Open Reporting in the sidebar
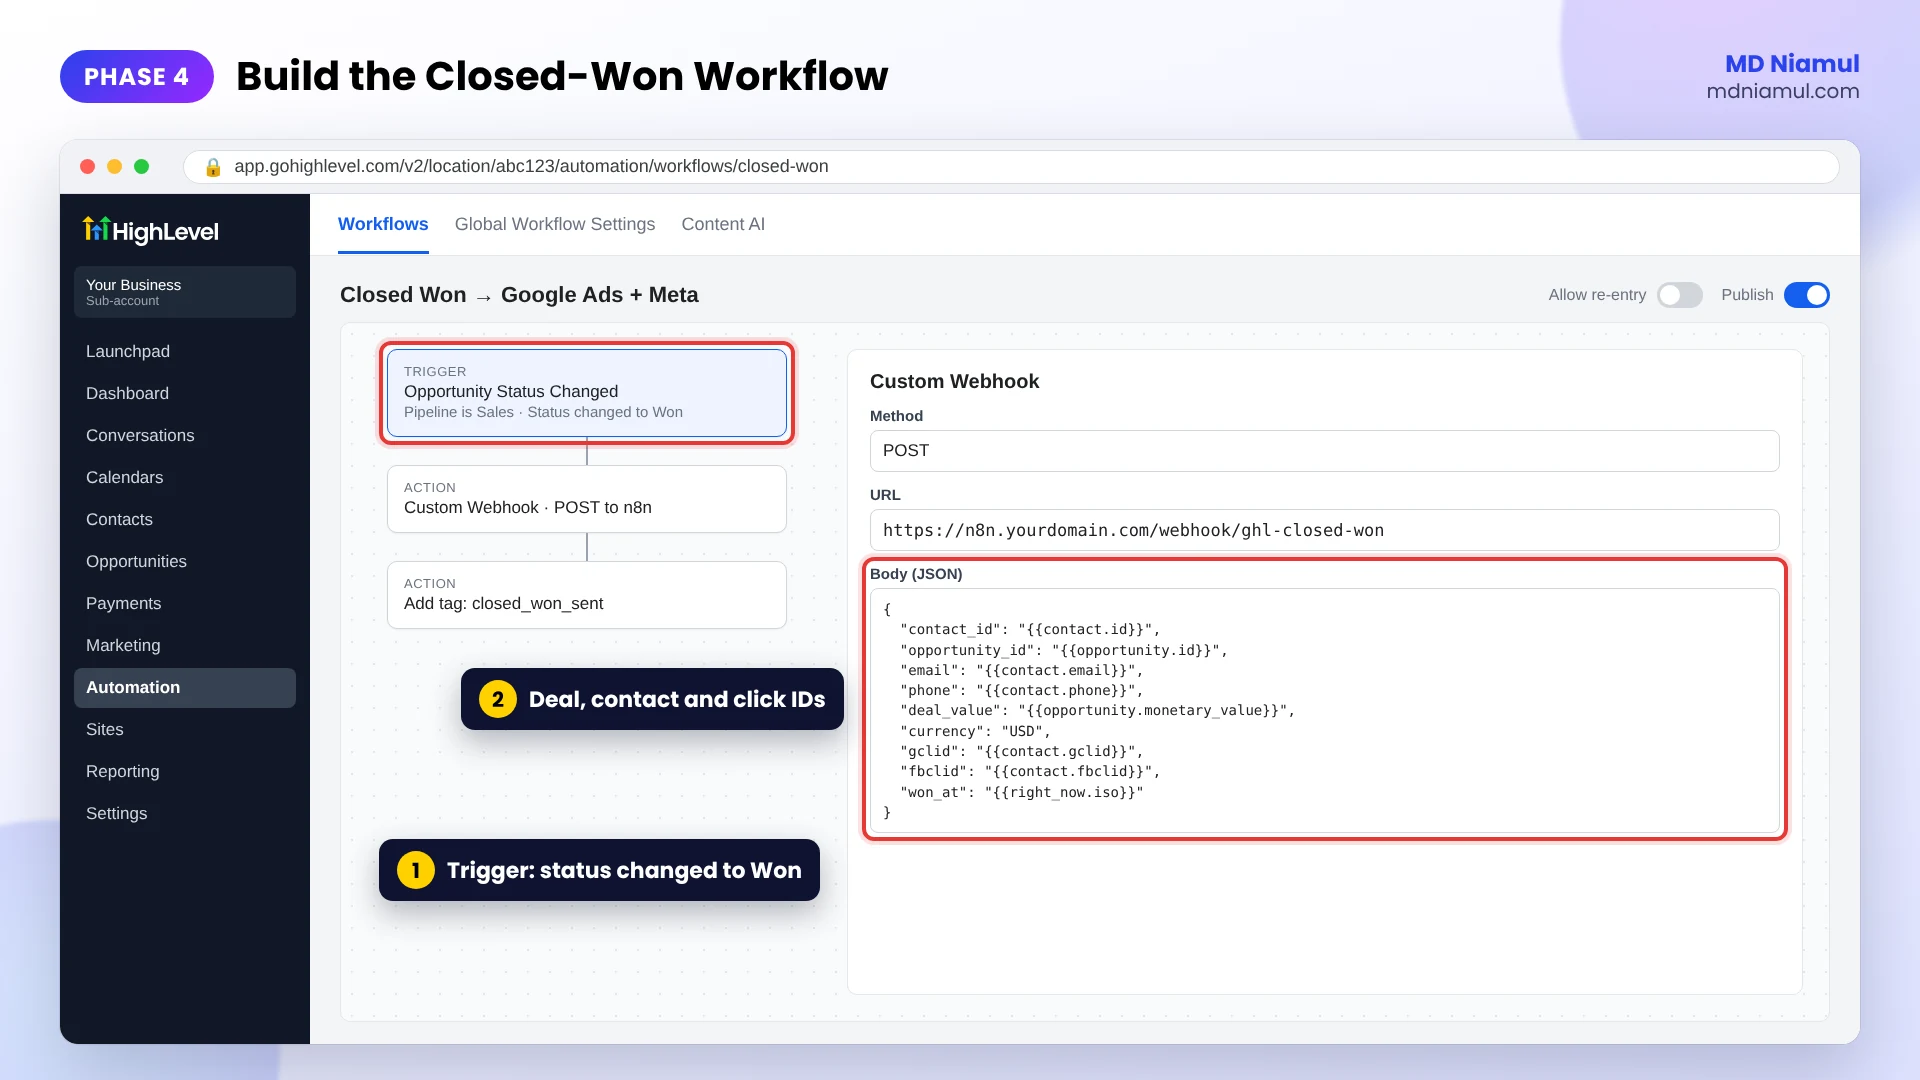 coord(185,771)
